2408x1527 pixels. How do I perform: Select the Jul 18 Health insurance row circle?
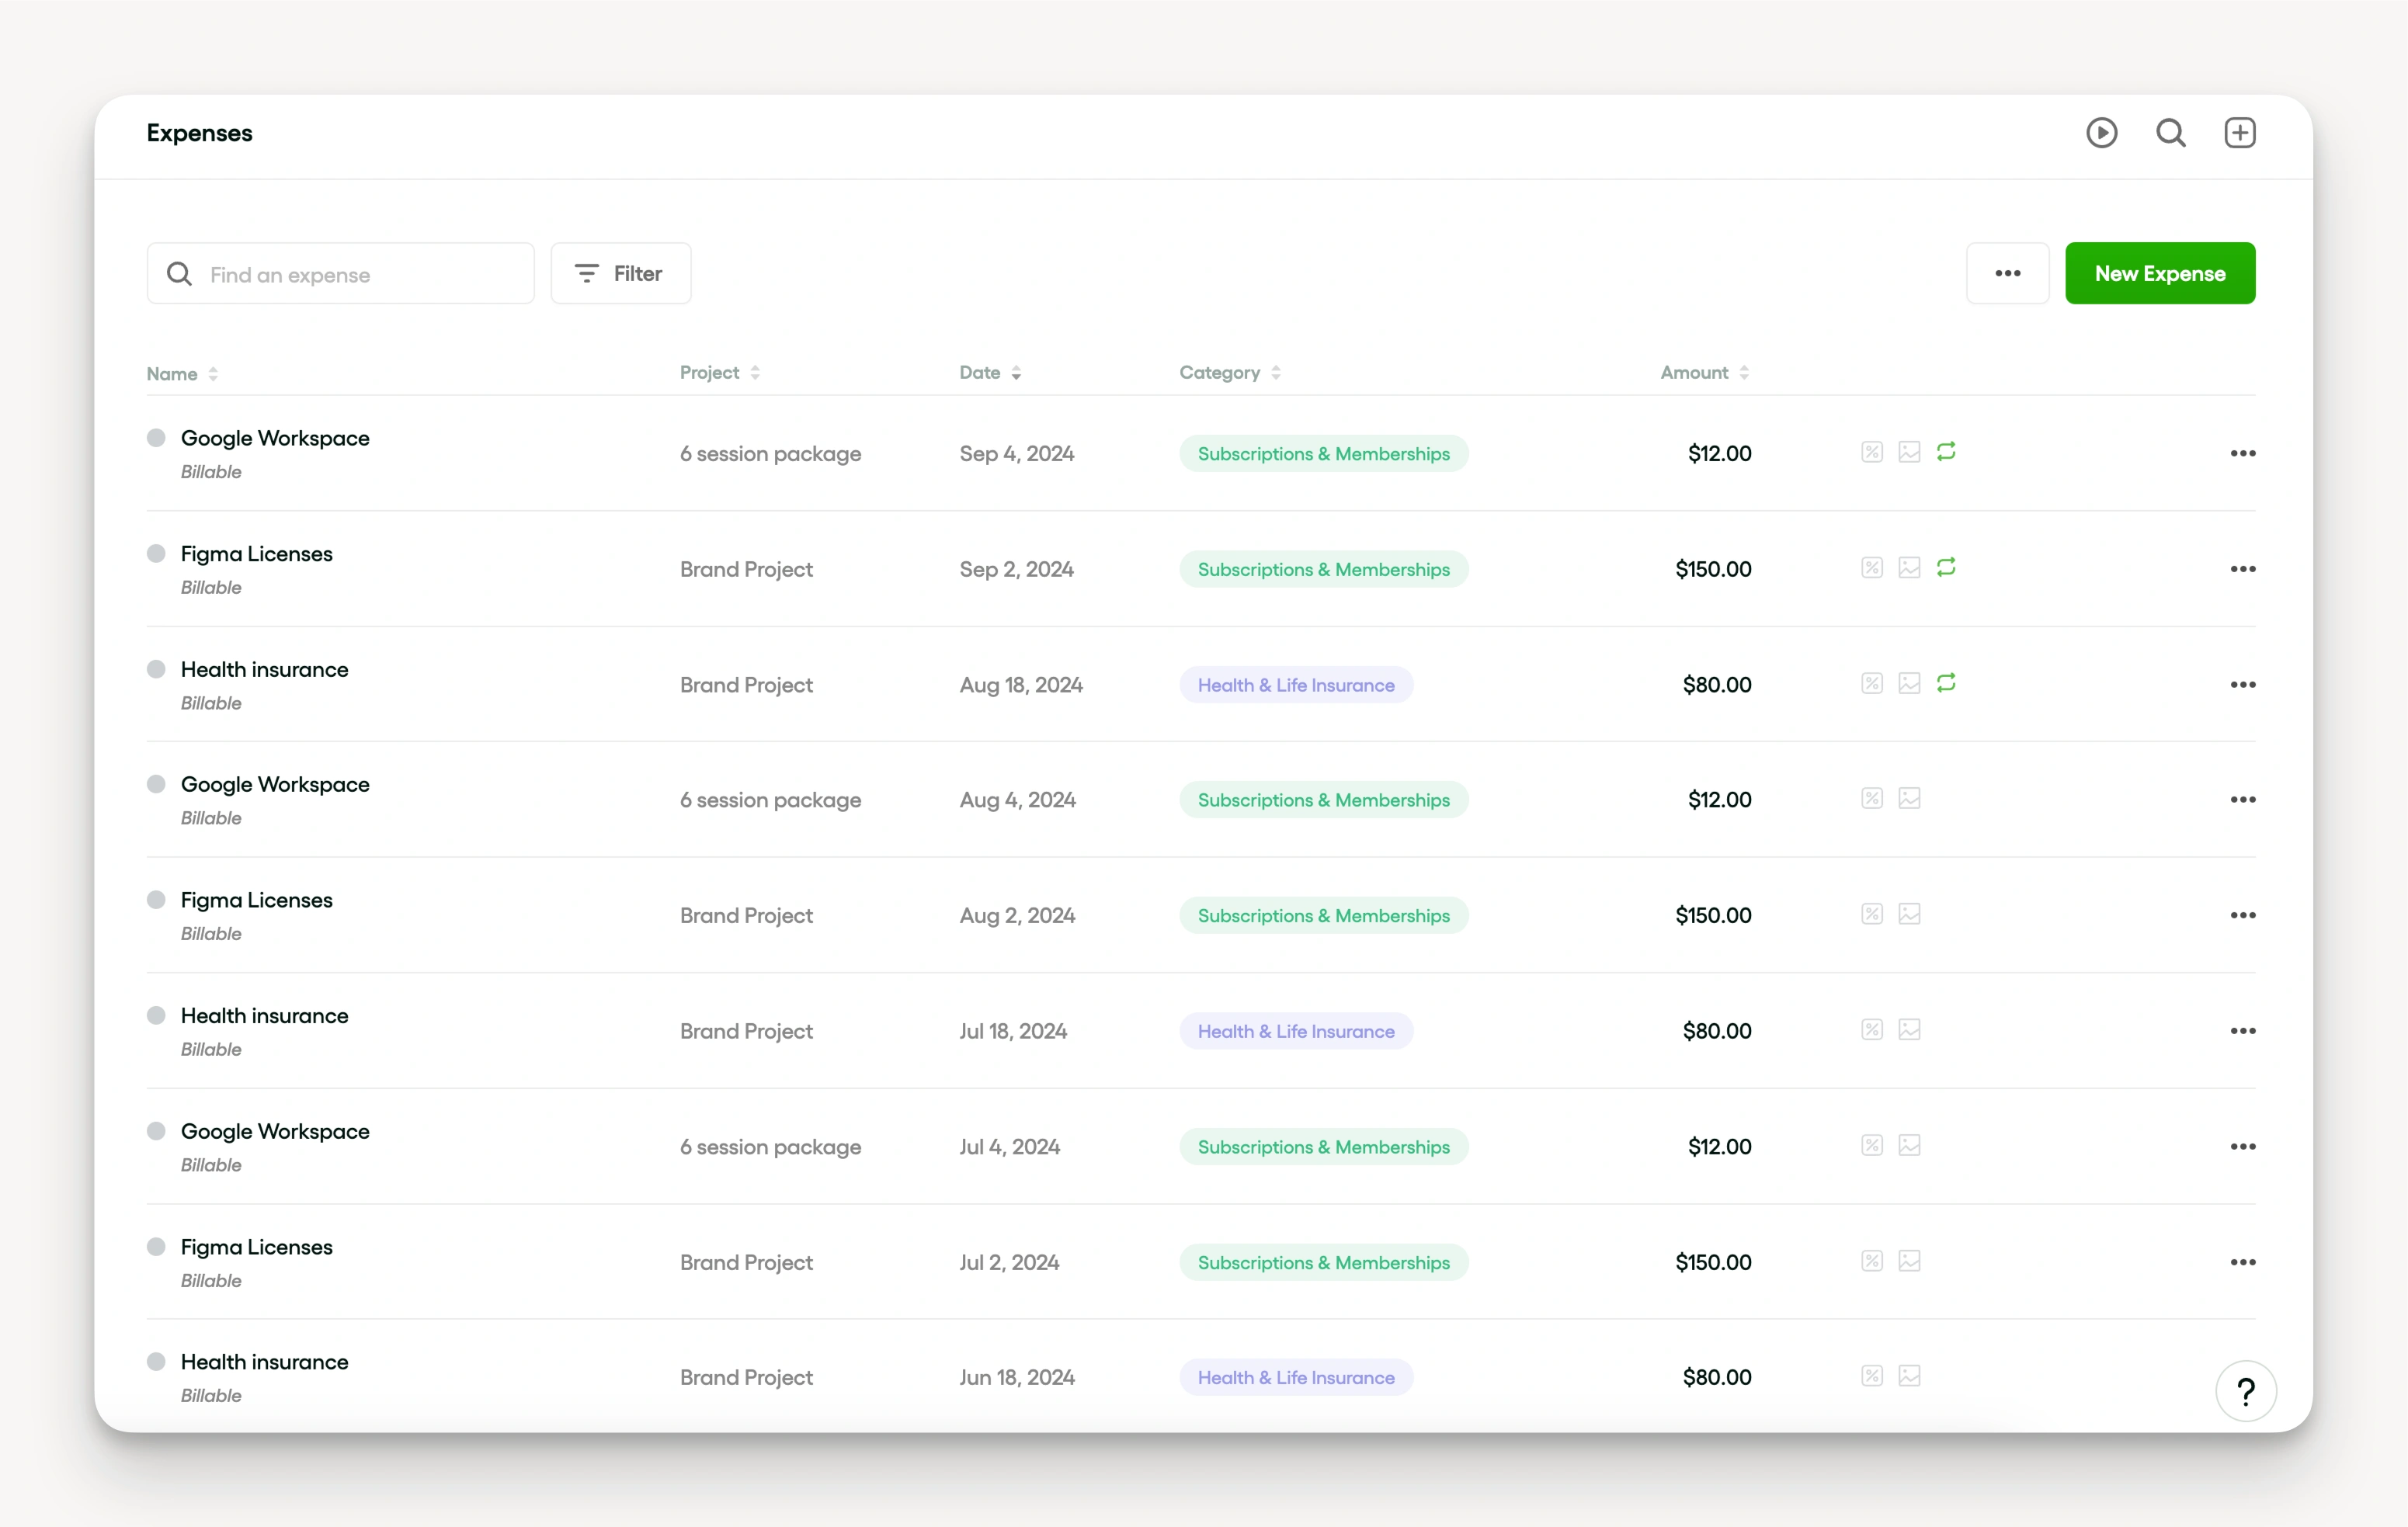tap(156, 1016)
